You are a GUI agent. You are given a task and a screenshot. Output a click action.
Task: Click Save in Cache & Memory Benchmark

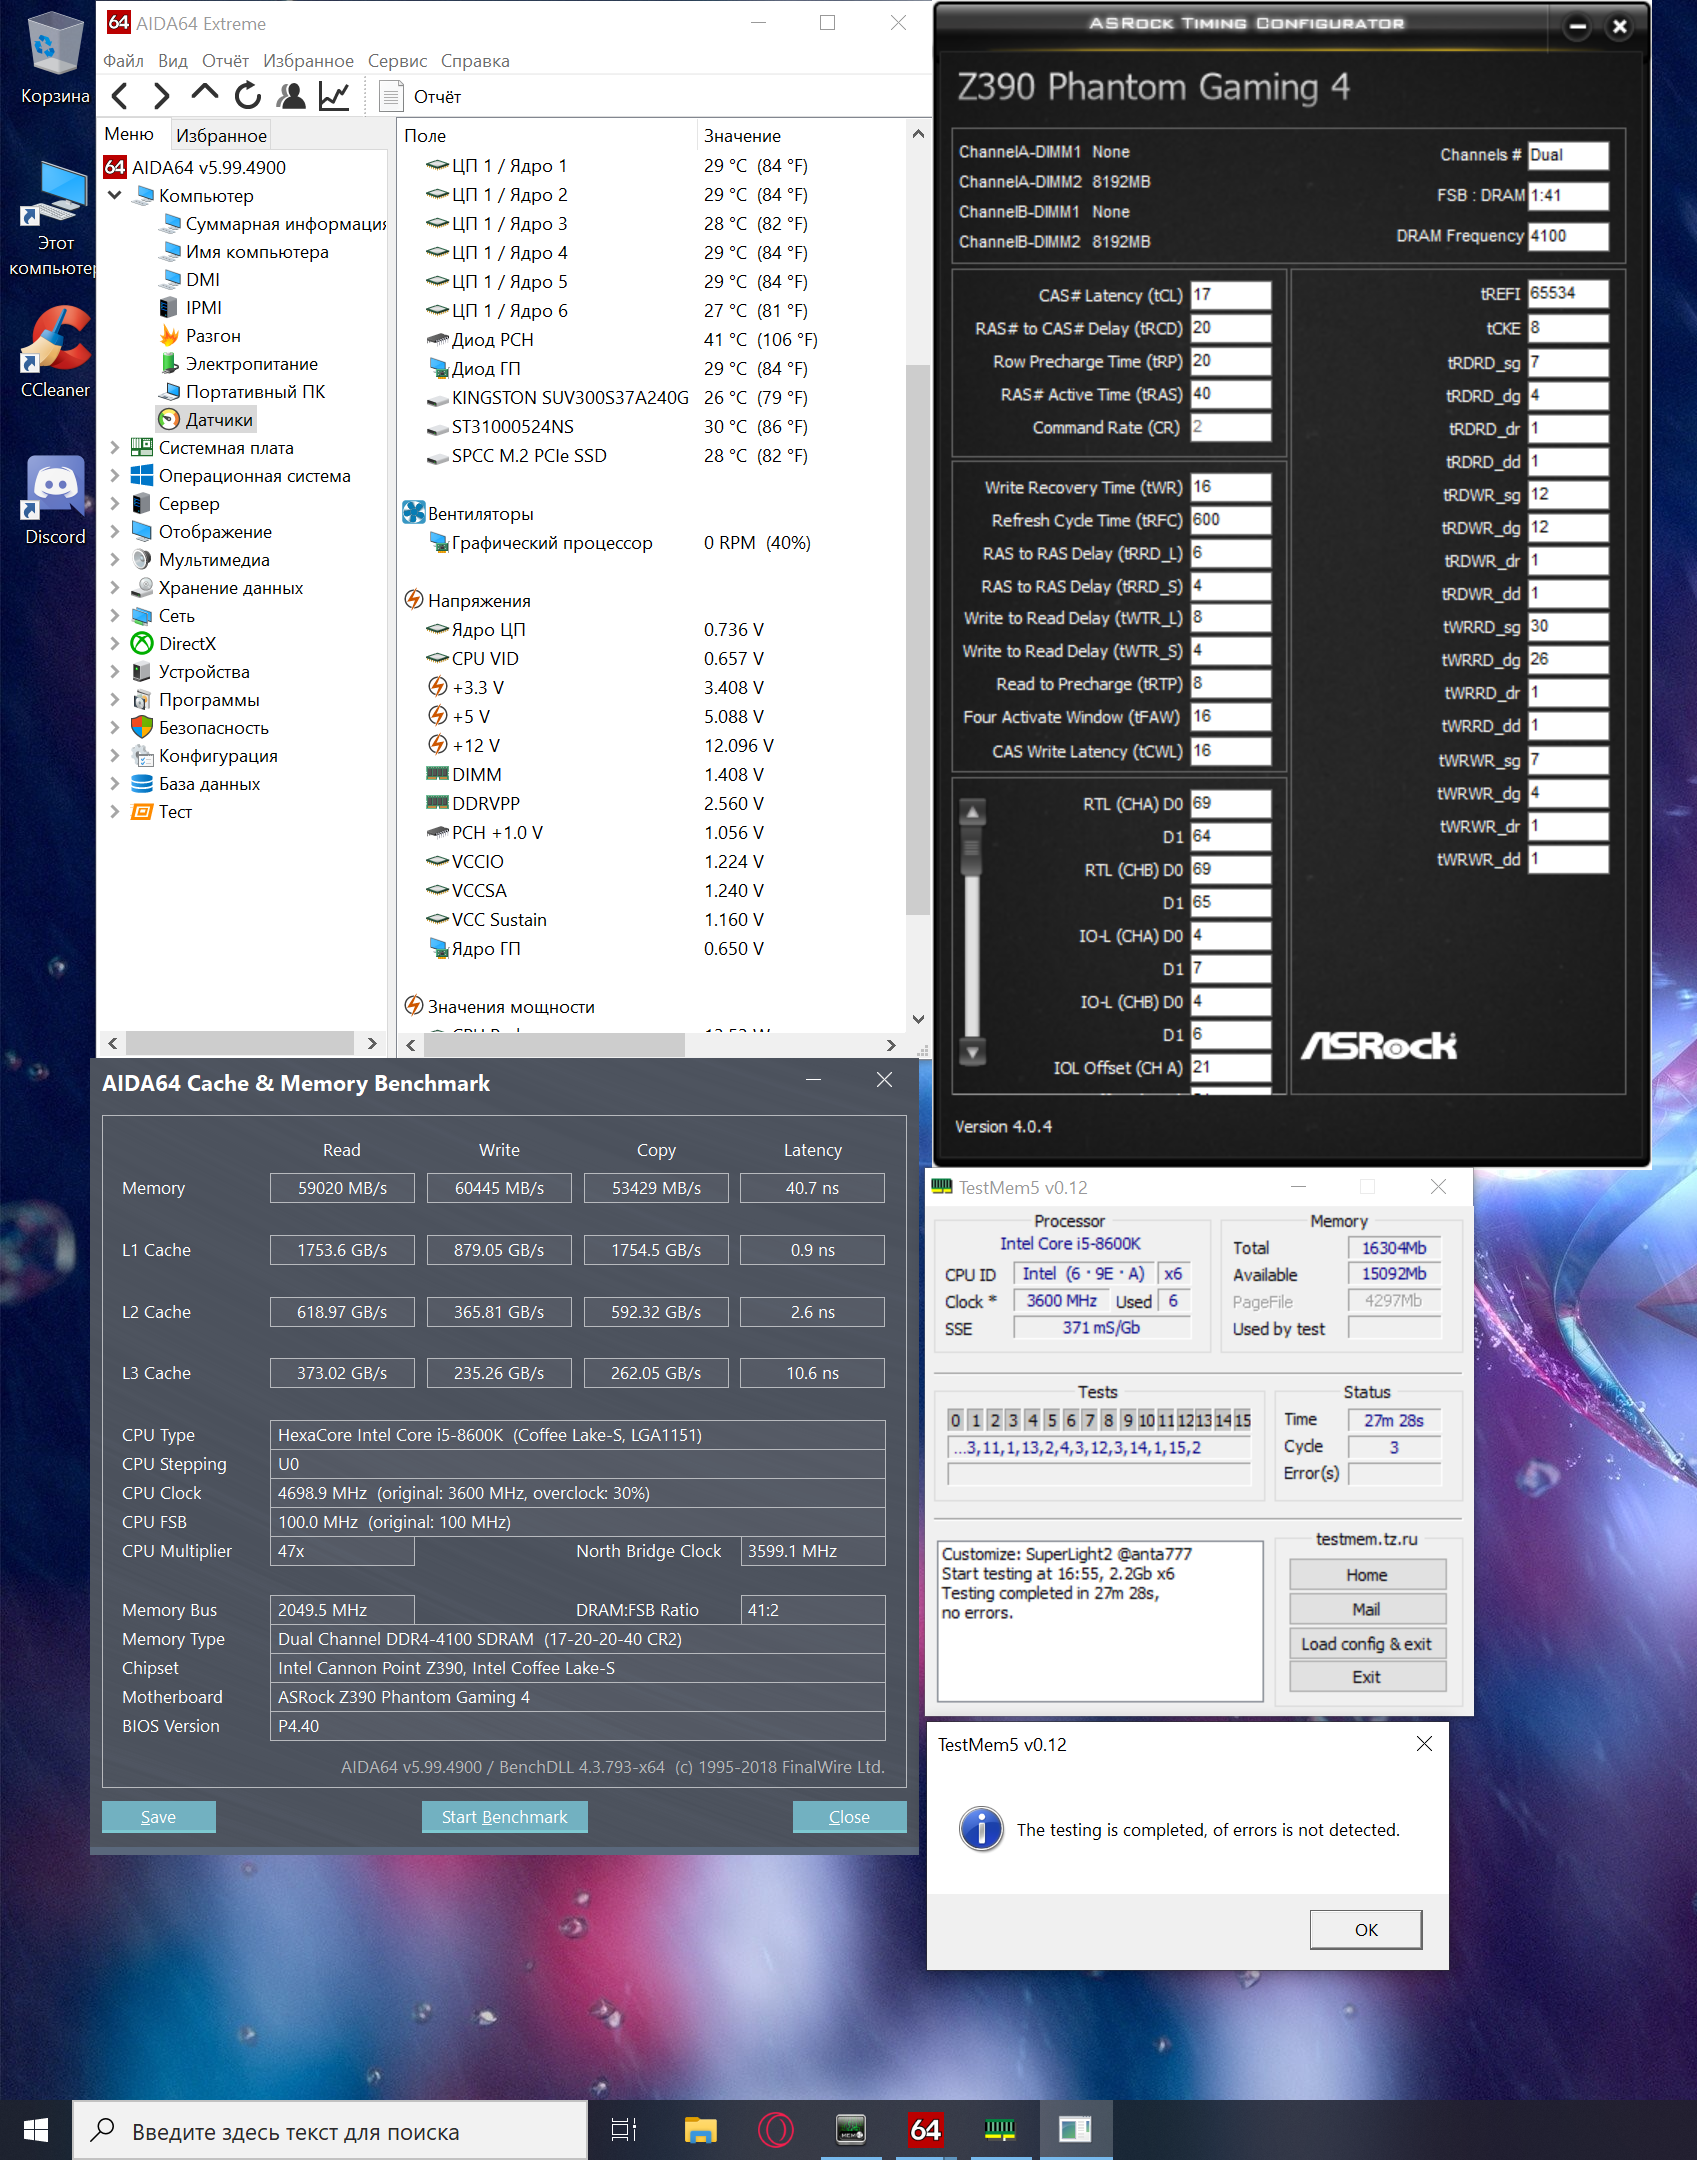pos(158,1817)
